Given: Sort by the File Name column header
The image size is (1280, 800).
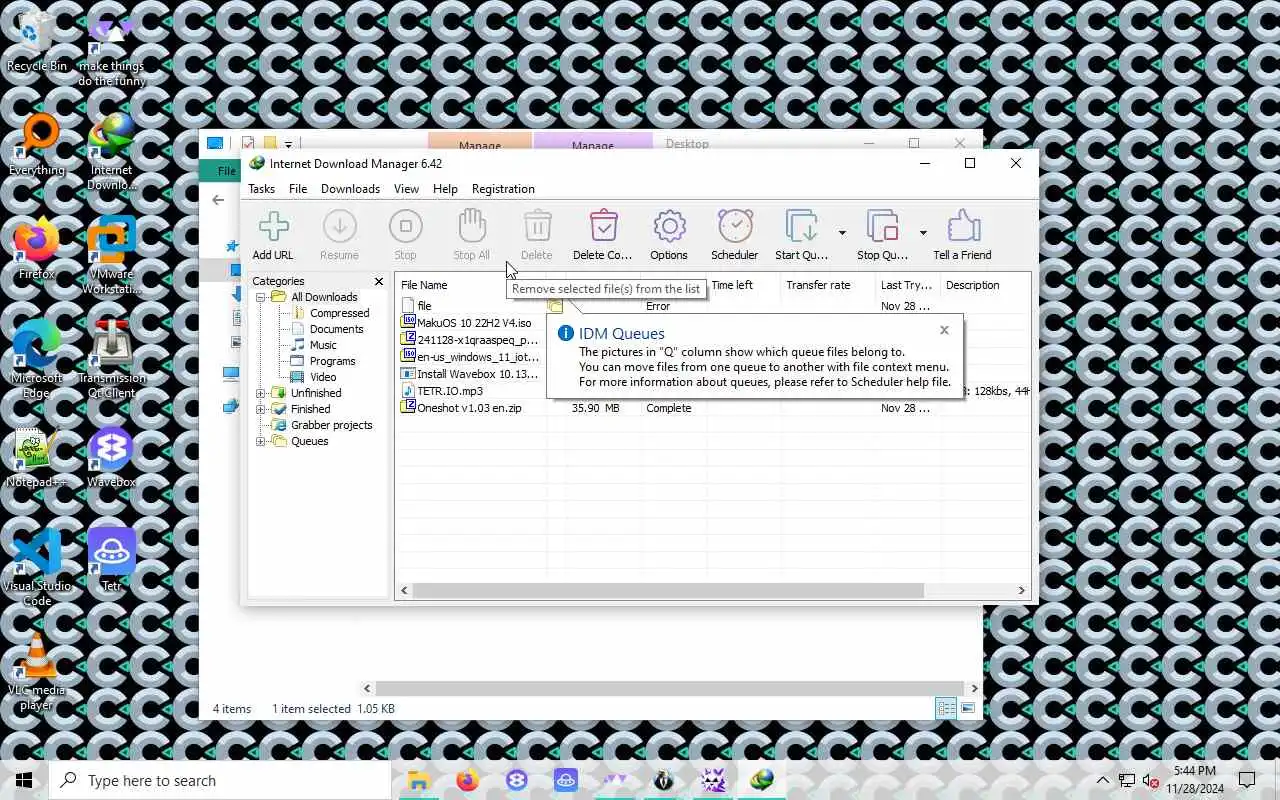Looking at the screenshot, I should pyautogui.click(x=470, y=285).
